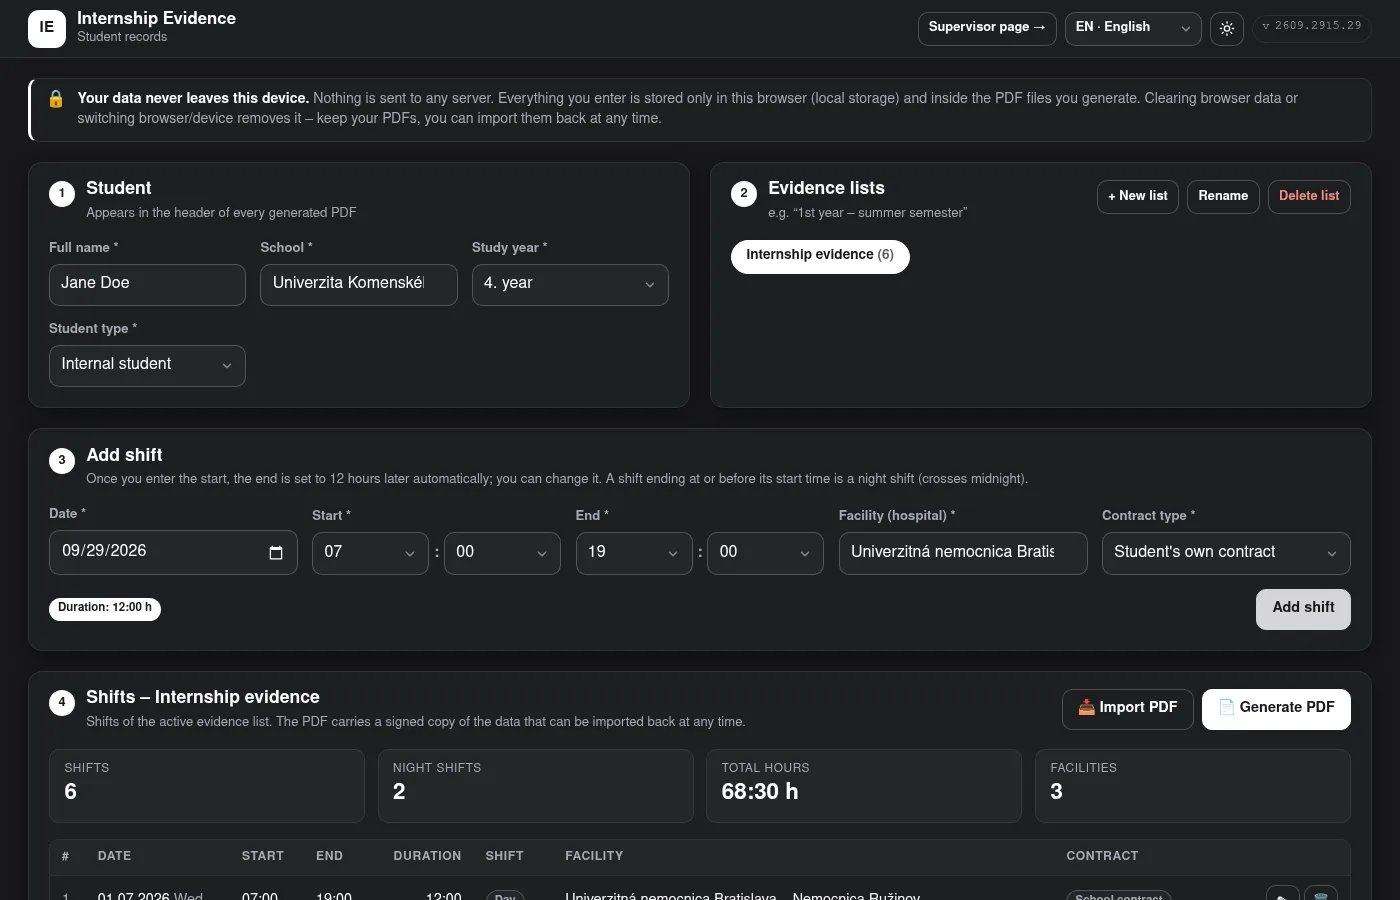Click the Evidence lists section heading
1400x900 pixels.
[826, 188]
